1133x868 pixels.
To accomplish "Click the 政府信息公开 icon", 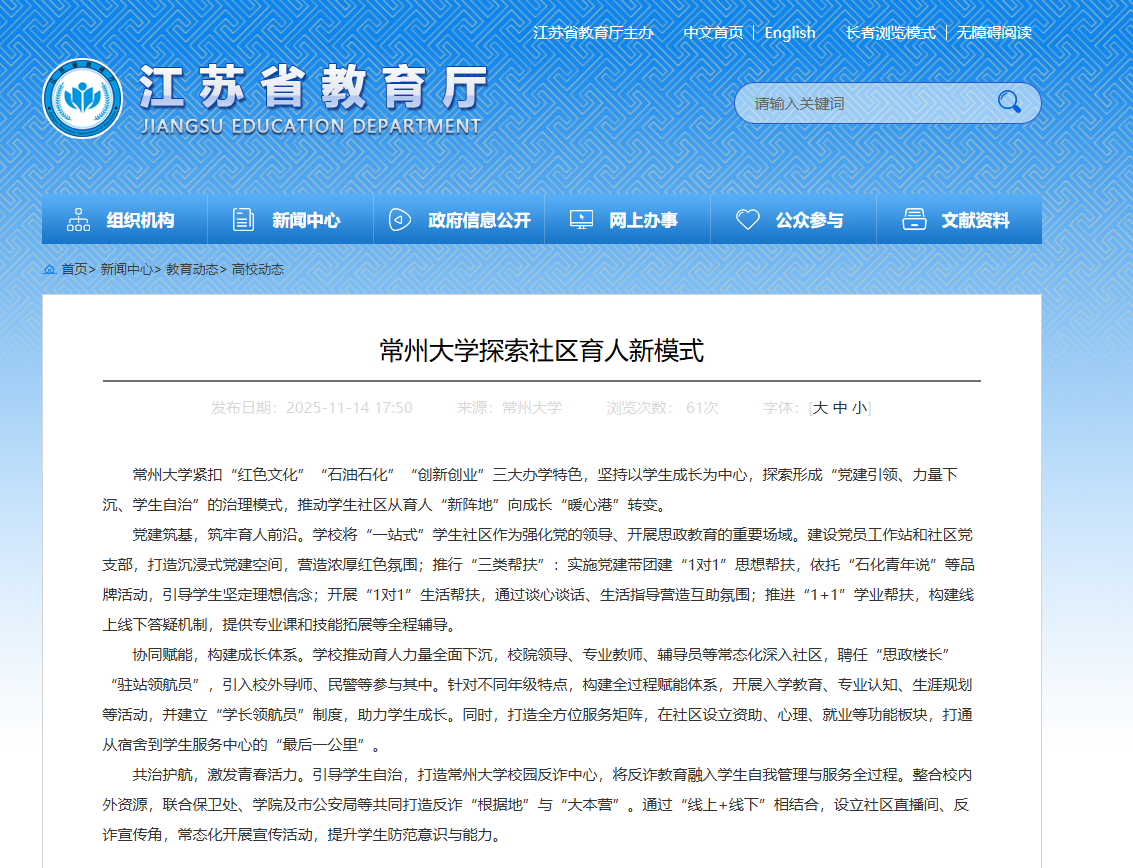I will coord(400,220).
